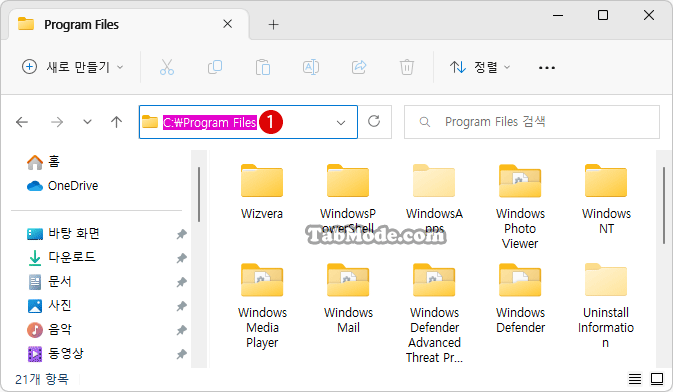Switch to details list view icon
Screen dimensions: 673x392
pyautogui.click(x=635, y=379)
